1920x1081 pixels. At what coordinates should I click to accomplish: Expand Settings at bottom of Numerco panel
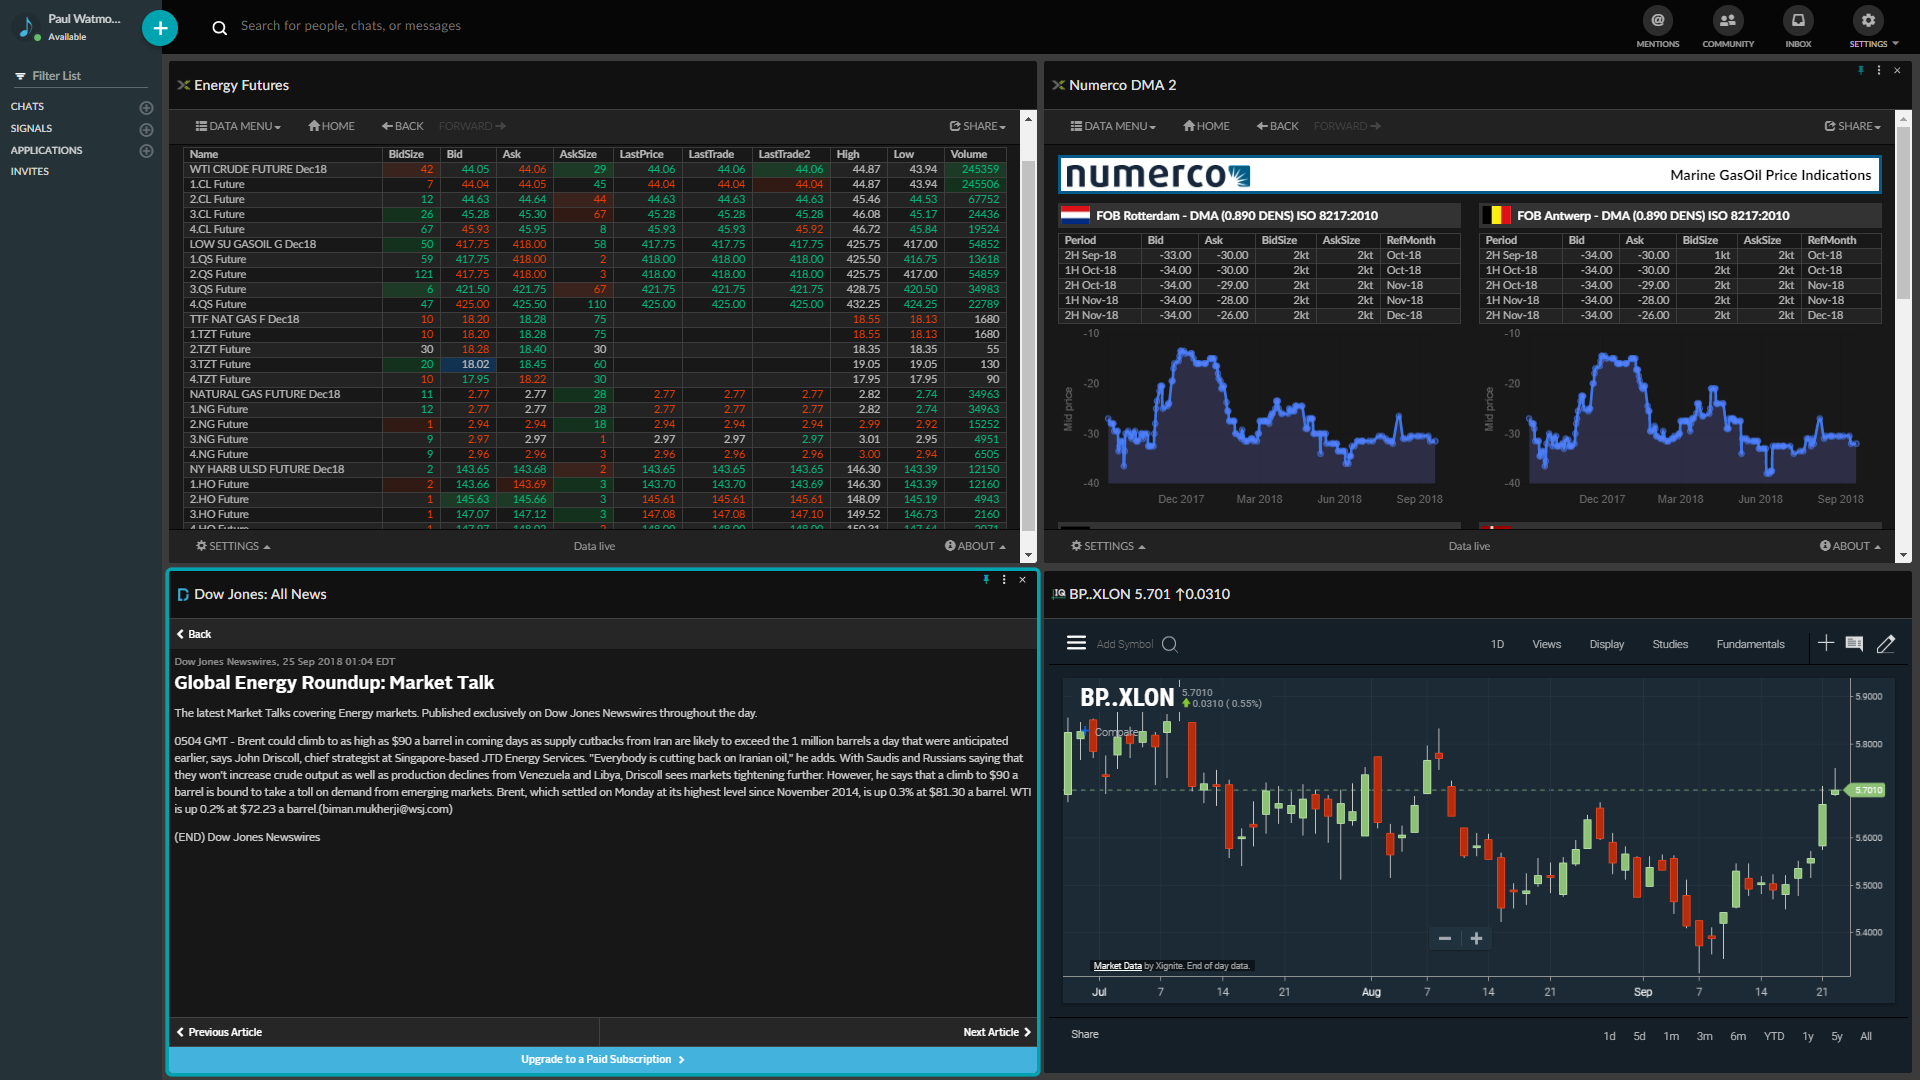(1108, 546)
